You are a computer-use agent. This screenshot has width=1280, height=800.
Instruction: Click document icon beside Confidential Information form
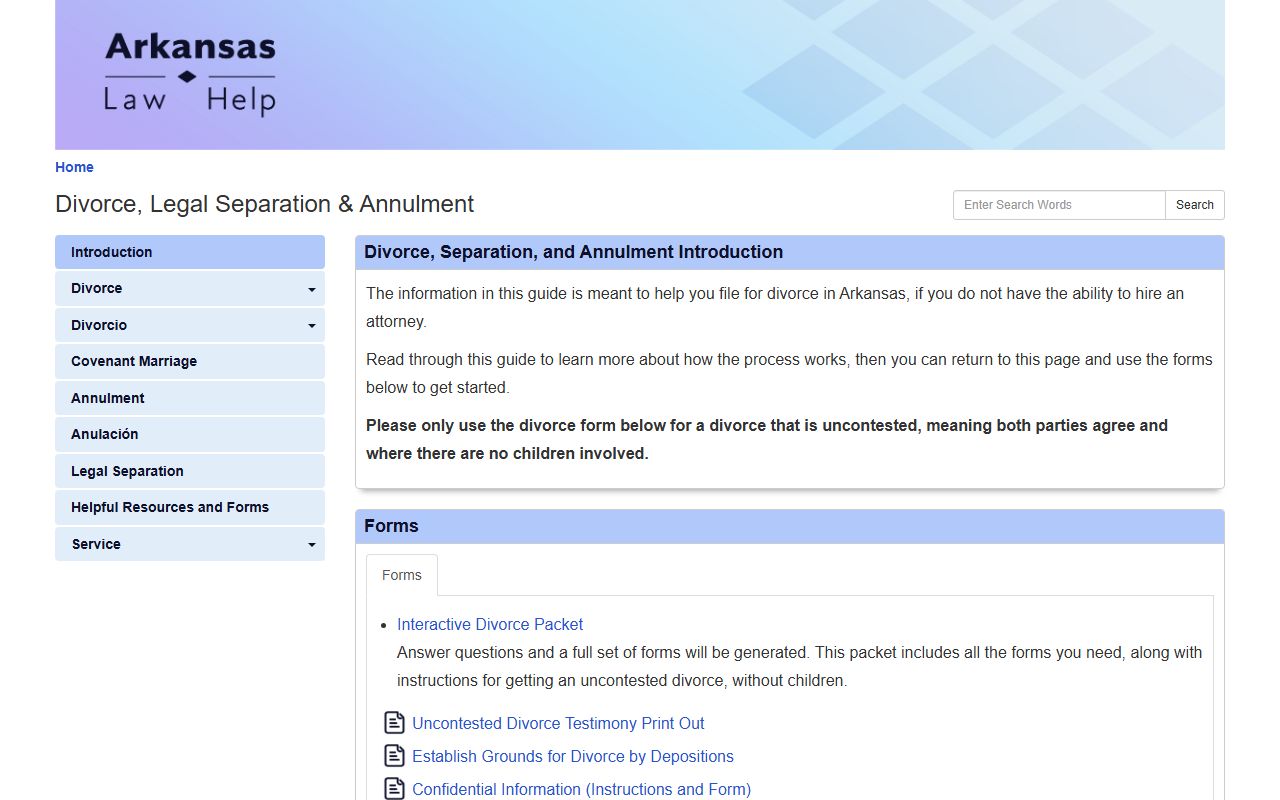[x=395, y=789]
